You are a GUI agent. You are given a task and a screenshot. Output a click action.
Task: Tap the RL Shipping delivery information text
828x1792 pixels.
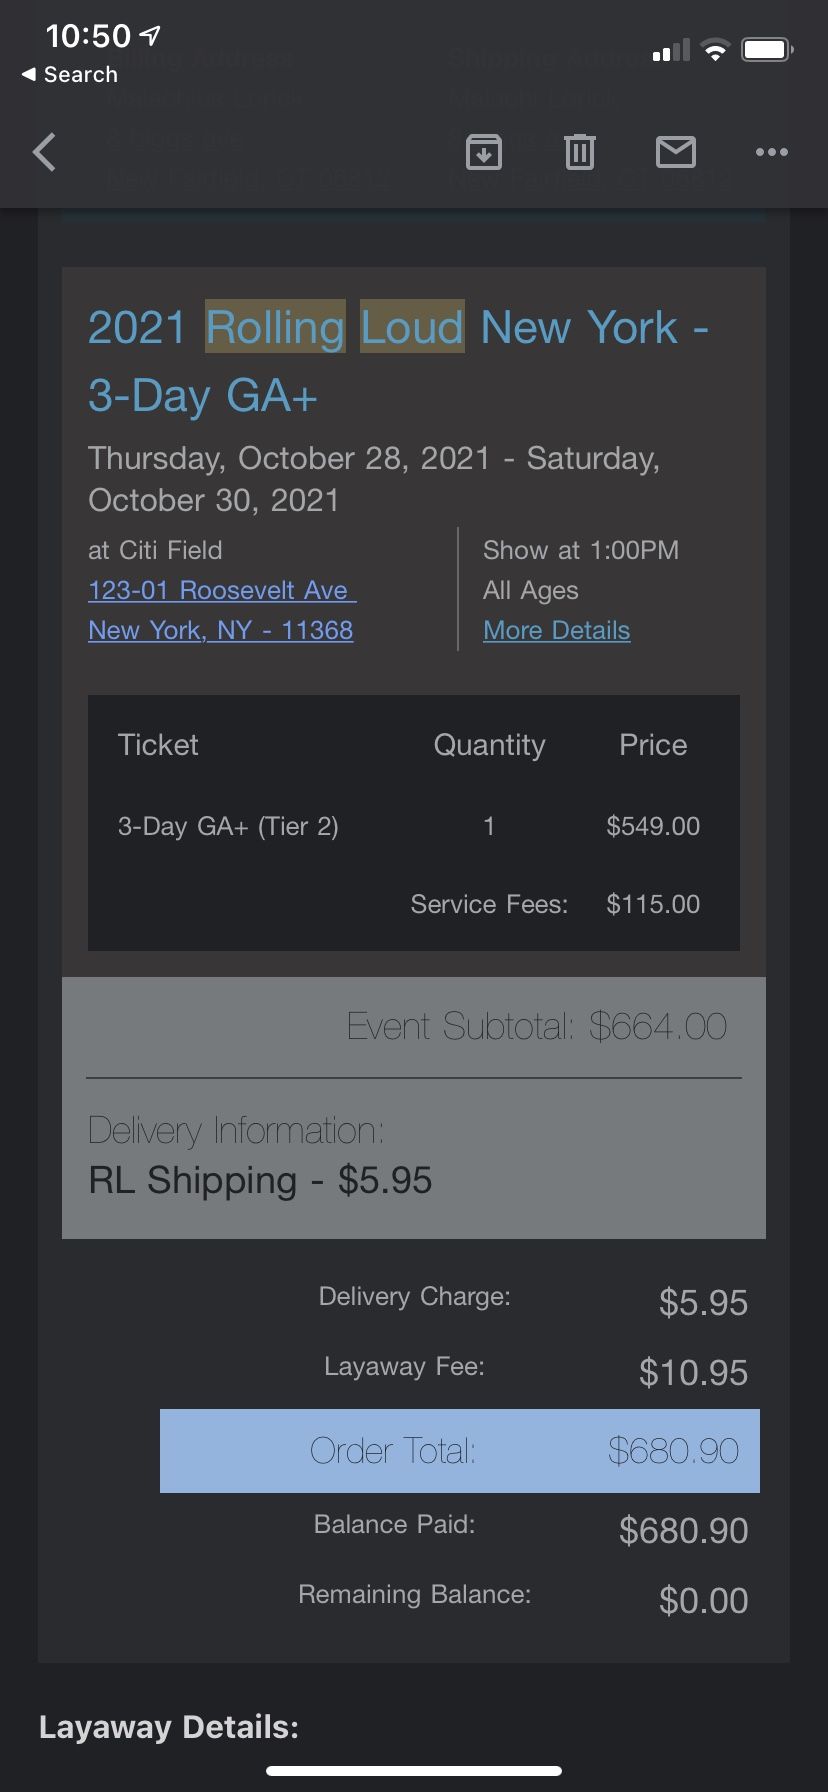pyautogui.click(x=260, y=1180)
